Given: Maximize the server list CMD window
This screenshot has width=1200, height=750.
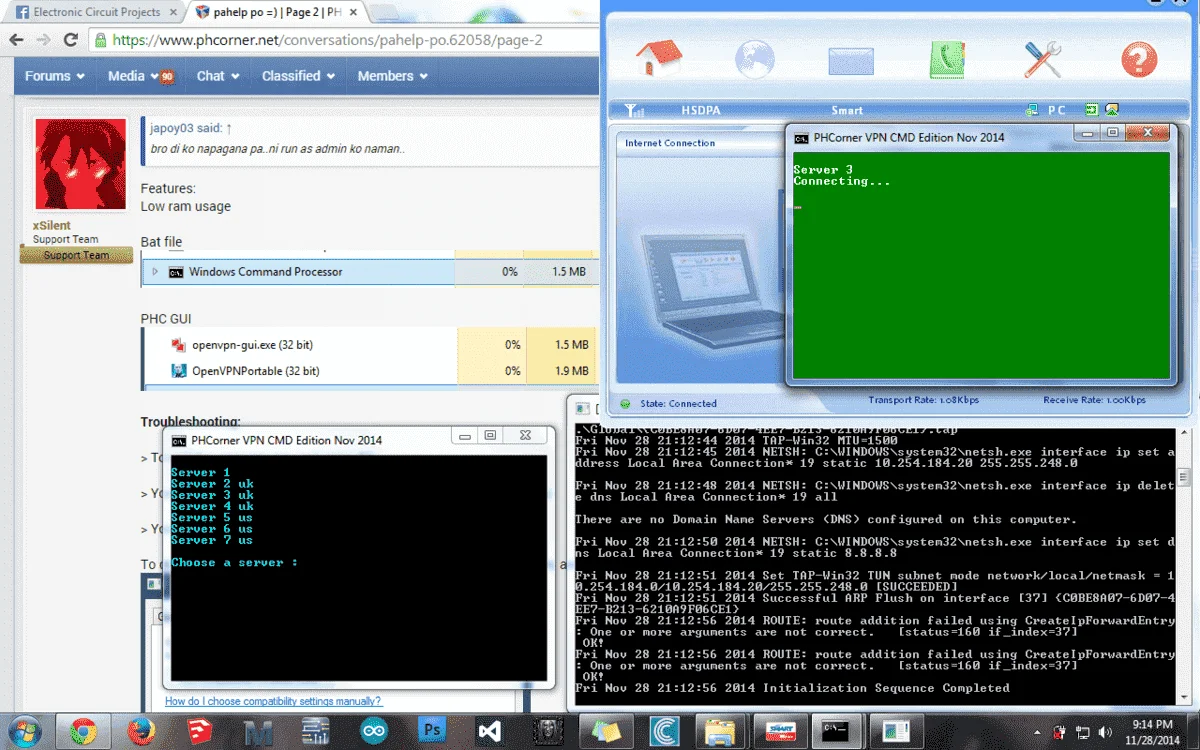Looking at the screenshot, I should pyautogui.click(x=489, y=435).
